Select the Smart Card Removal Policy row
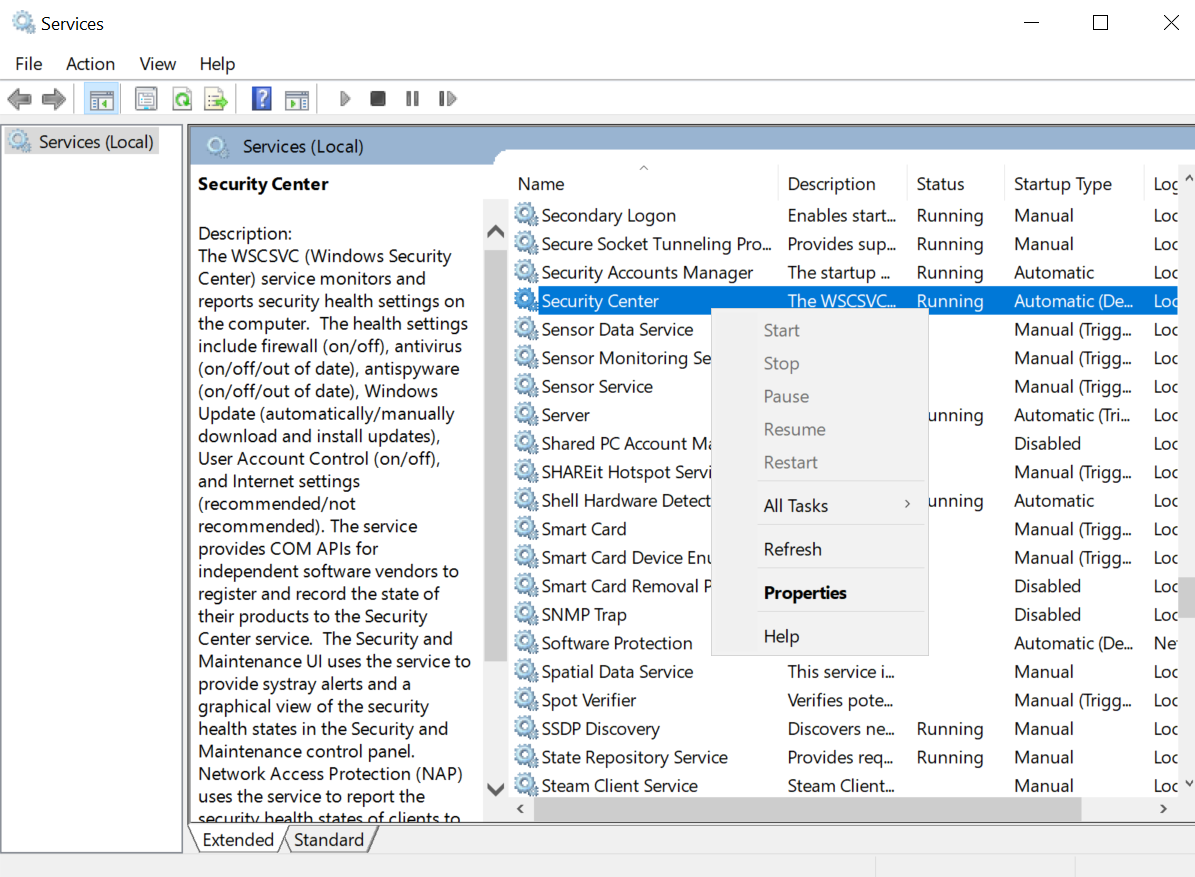1195x877 pixels. 846,586
